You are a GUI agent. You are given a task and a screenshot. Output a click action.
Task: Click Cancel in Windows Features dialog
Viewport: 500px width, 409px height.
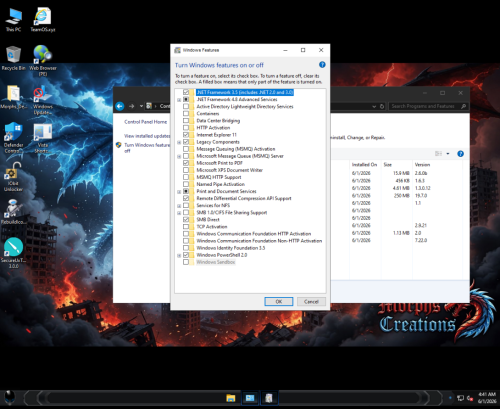311,301
